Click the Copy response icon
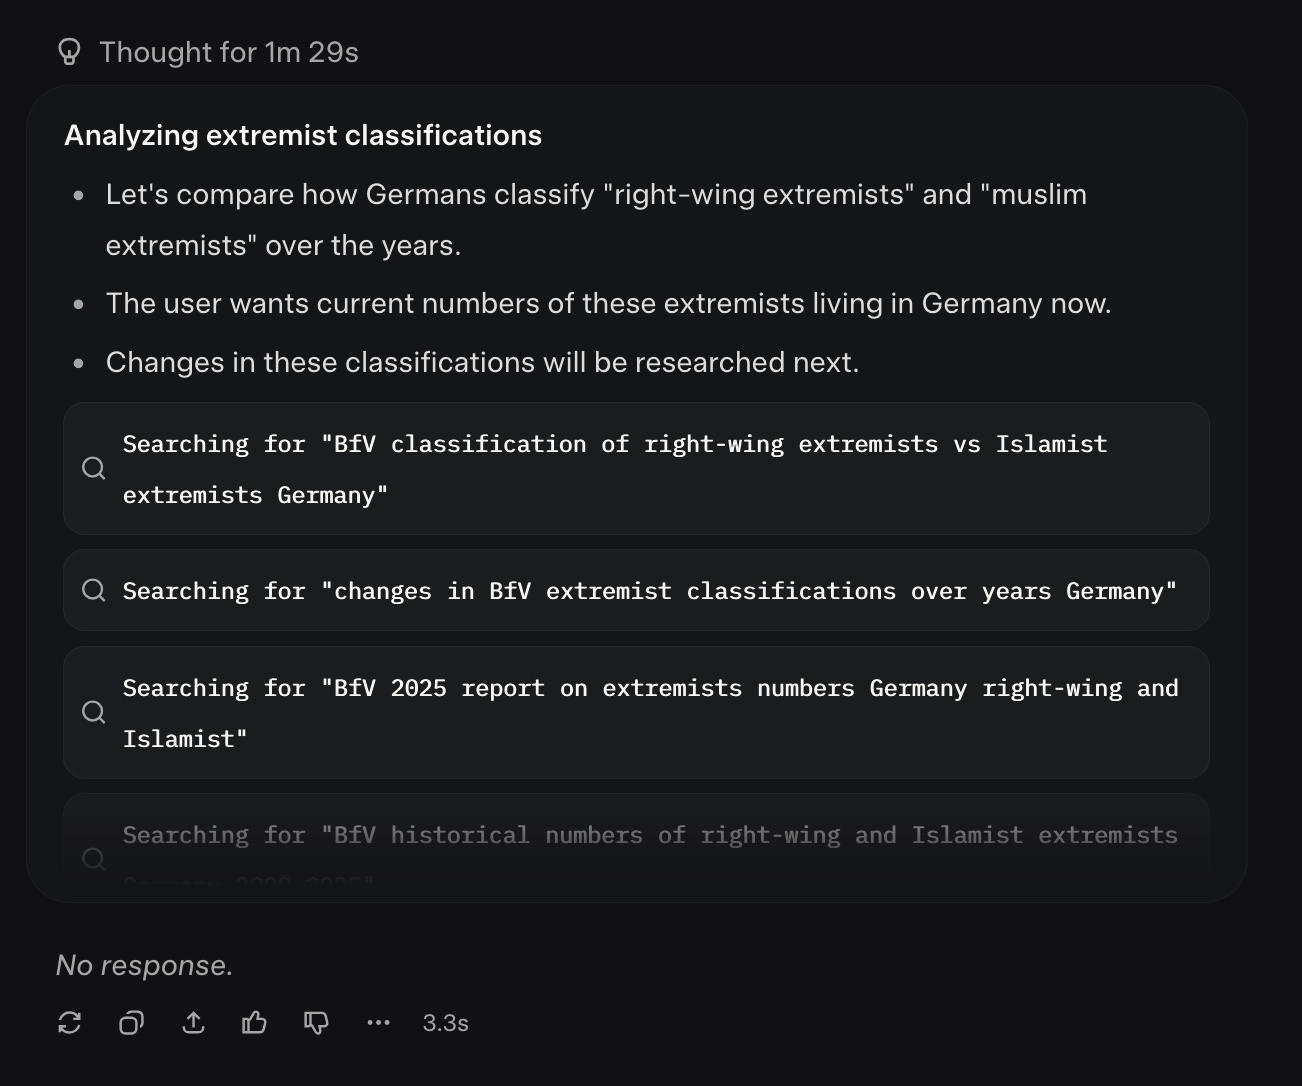Screen dimensions: 1302x1086 pyautogui.click(x=131, y=1022)
